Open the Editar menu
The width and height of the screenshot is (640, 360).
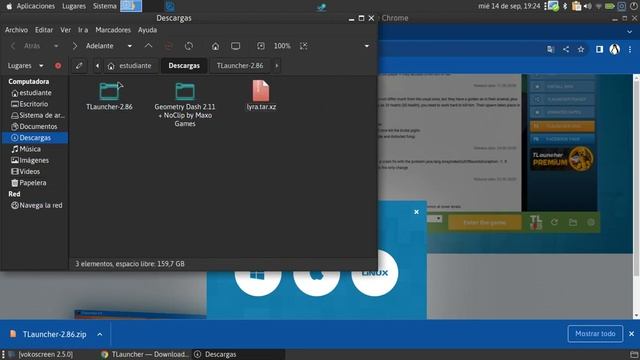click(x=44, y=30)
